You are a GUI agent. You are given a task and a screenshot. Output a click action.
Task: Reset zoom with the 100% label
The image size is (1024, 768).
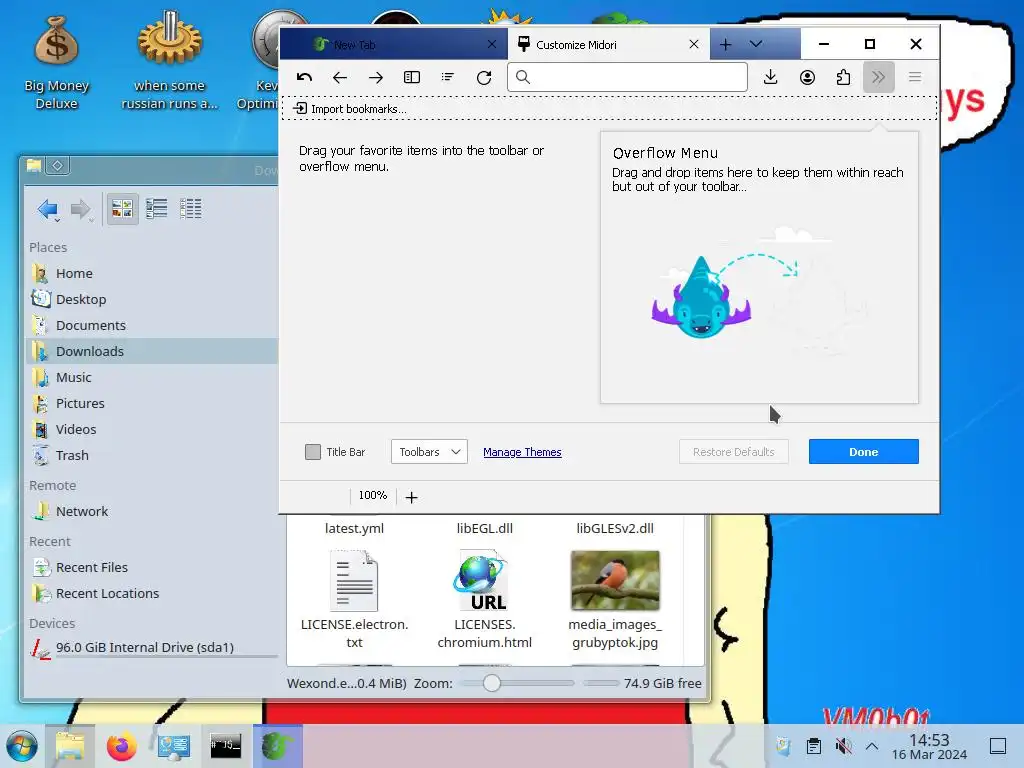click(373, 496)
